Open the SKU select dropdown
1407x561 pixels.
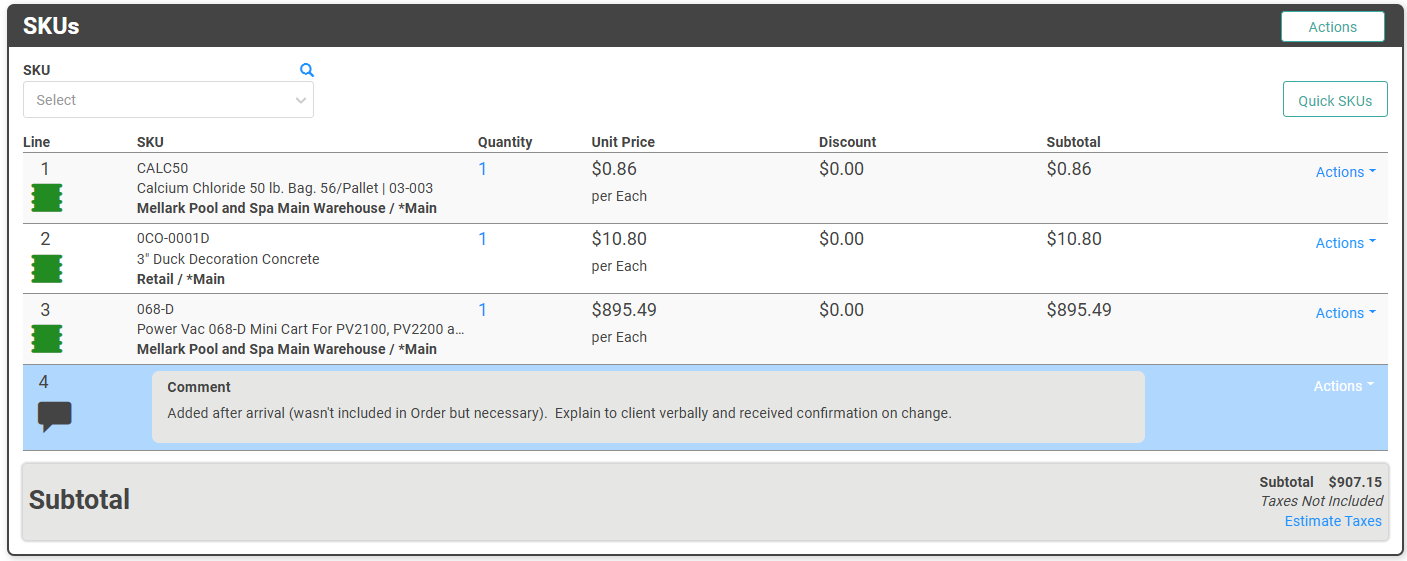pos(168,100)
